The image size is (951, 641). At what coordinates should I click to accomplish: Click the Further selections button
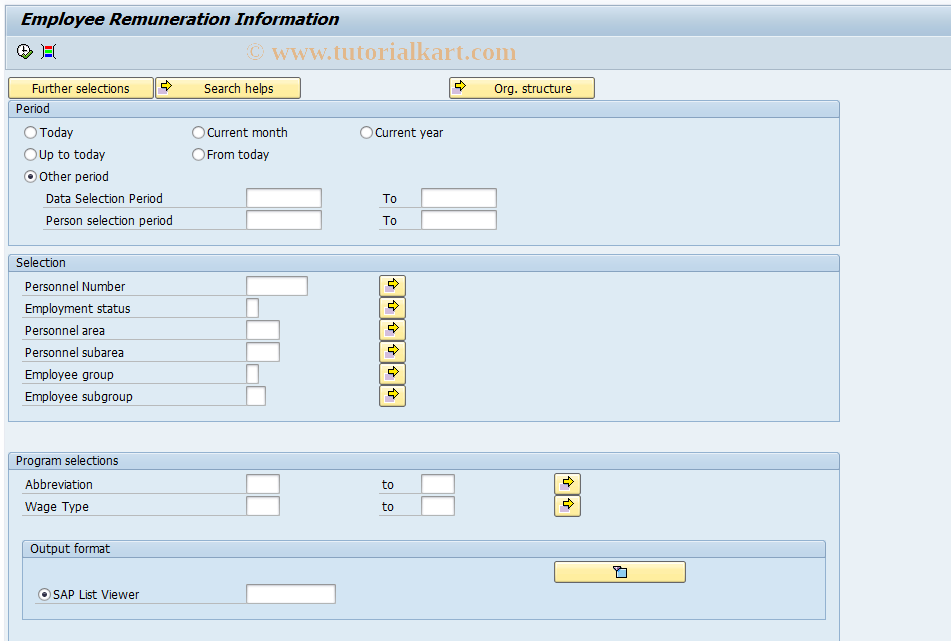80,88
